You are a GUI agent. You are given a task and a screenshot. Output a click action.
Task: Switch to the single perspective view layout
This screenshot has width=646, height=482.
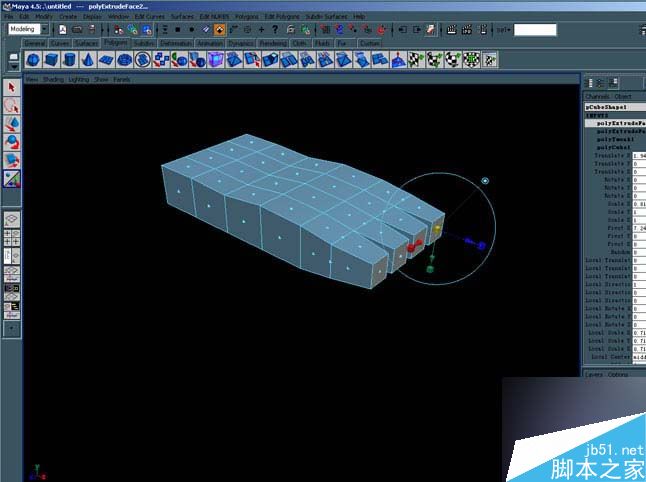pyautogui.click(x=12, y=220)
